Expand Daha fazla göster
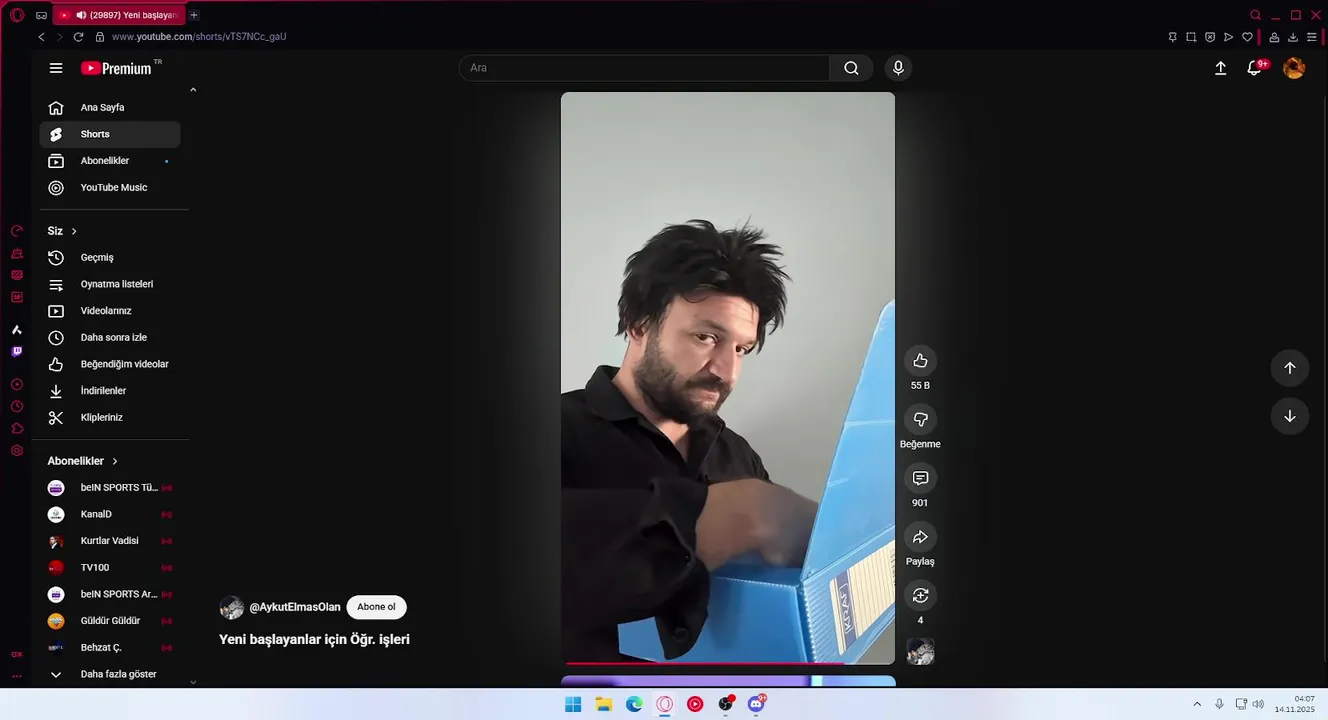This screenshot has height=720, width=1328. [x=110, y=674]
